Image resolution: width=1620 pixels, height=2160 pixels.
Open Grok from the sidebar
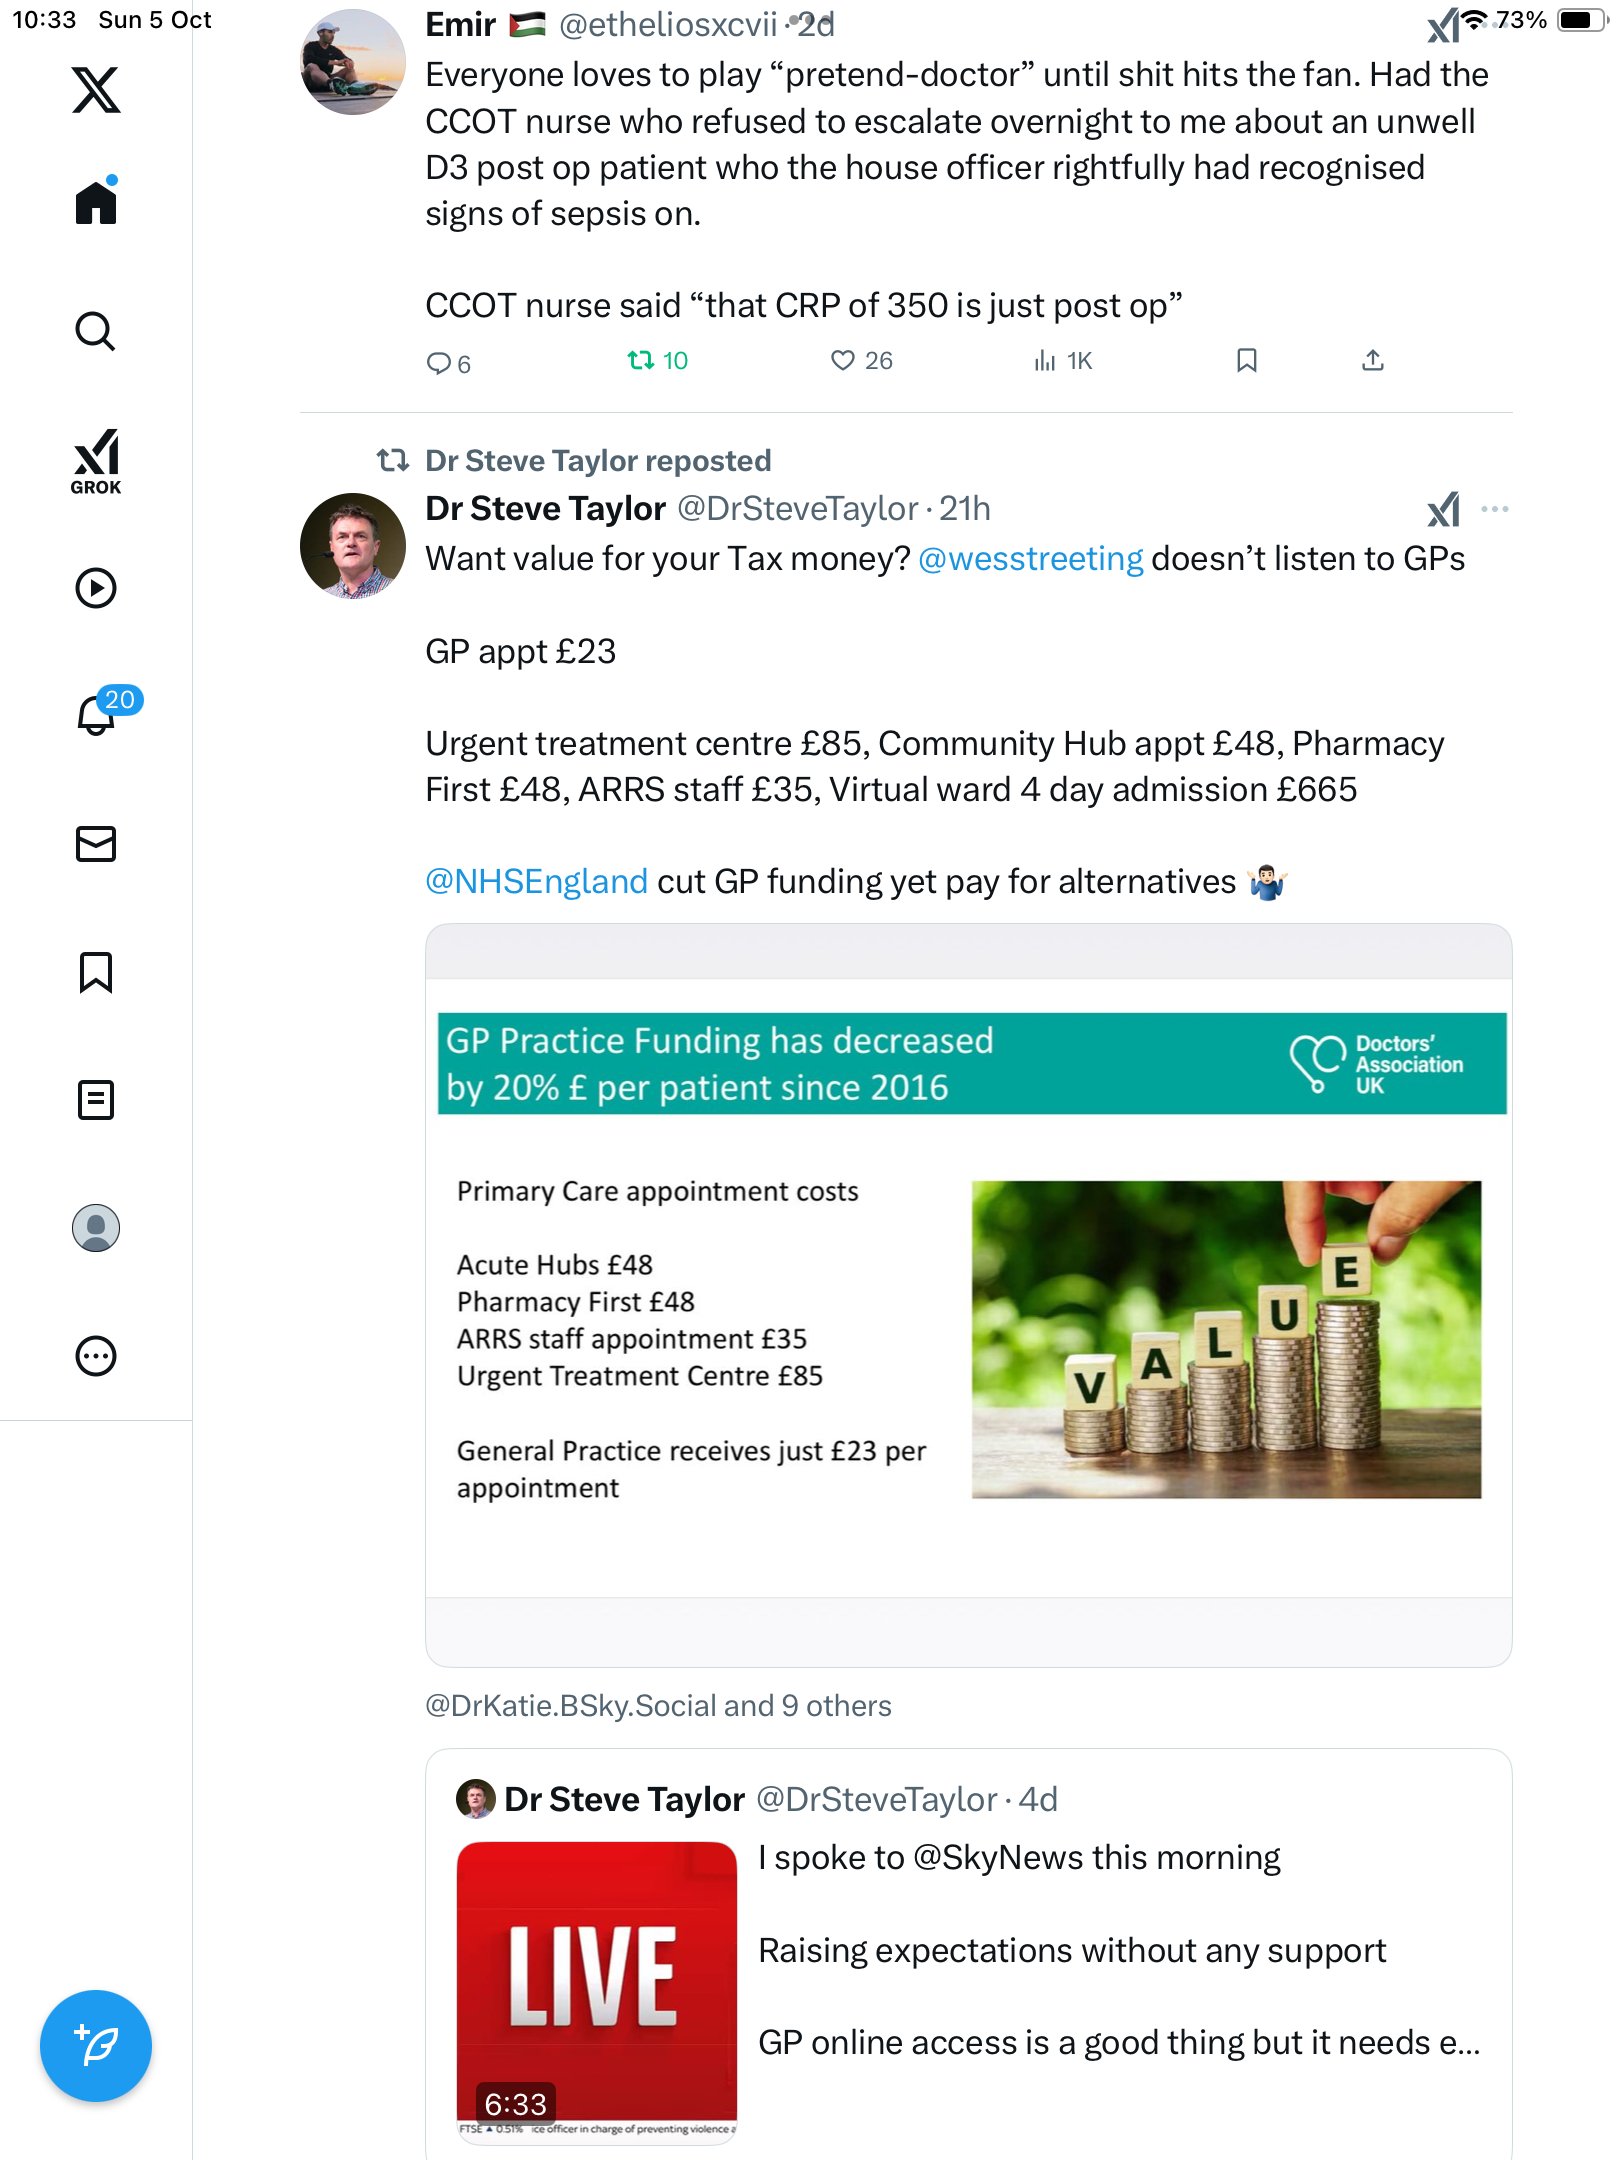(x=96, y=461)
